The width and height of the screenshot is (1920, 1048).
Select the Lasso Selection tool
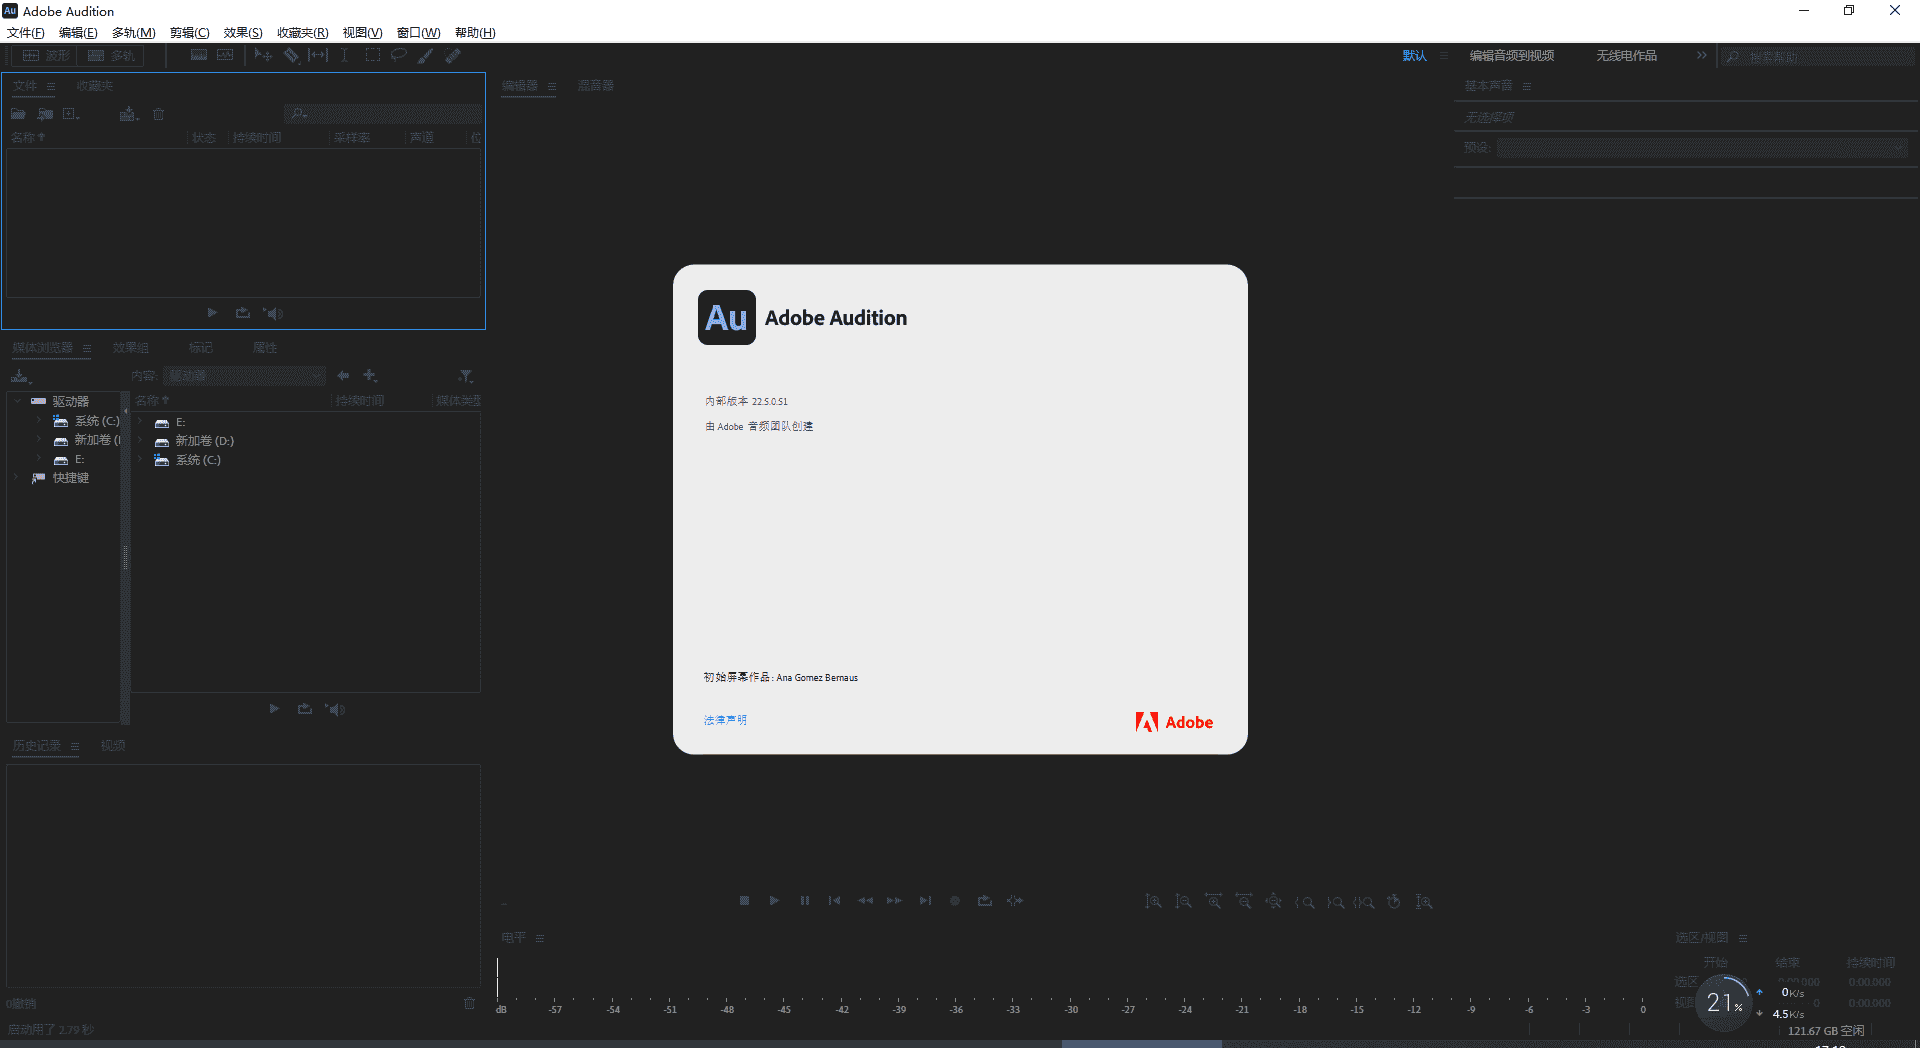click(x=398, y=56)
